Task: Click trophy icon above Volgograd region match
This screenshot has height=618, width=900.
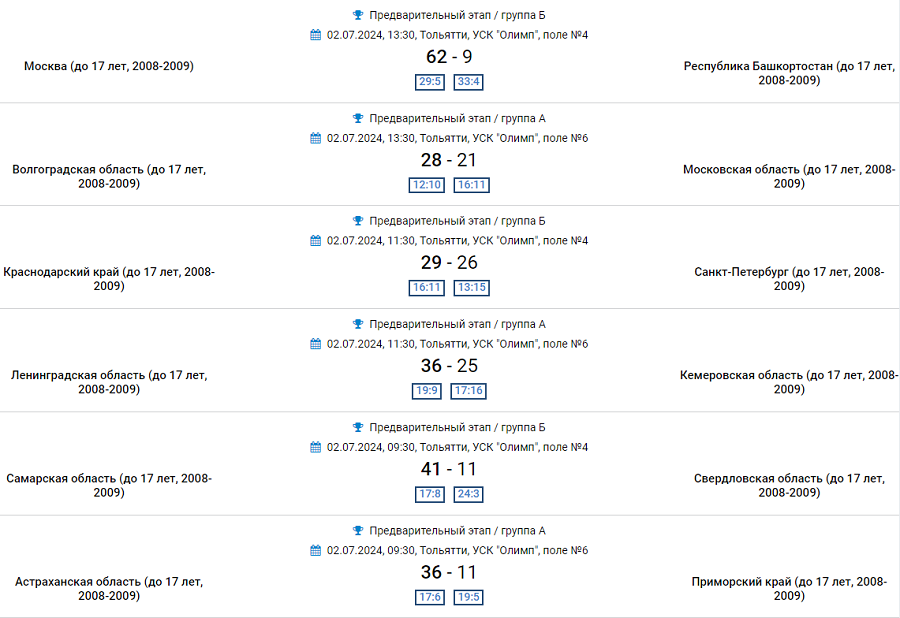Action: point(358,118)
